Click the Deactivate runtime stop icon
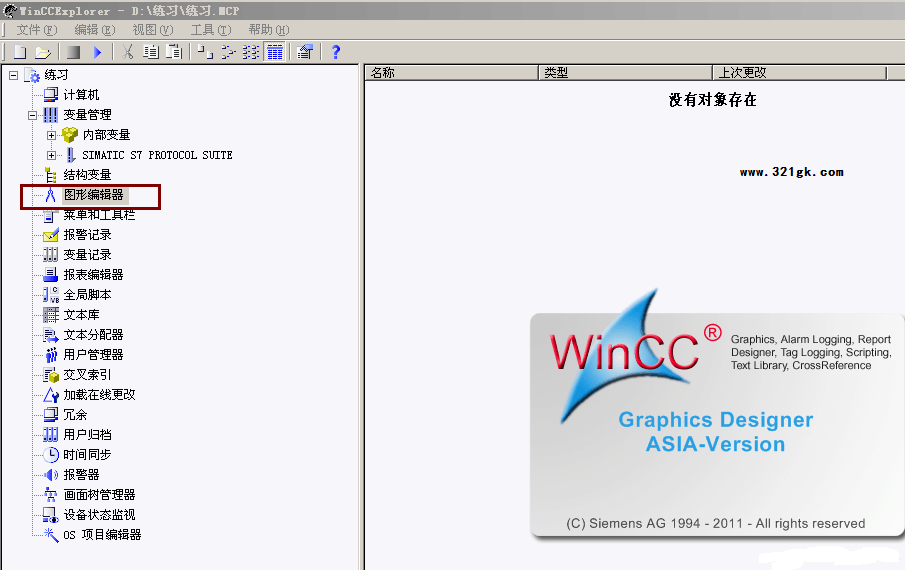The height and width of the screenshot is (570, 905). [x=73, y=52]
